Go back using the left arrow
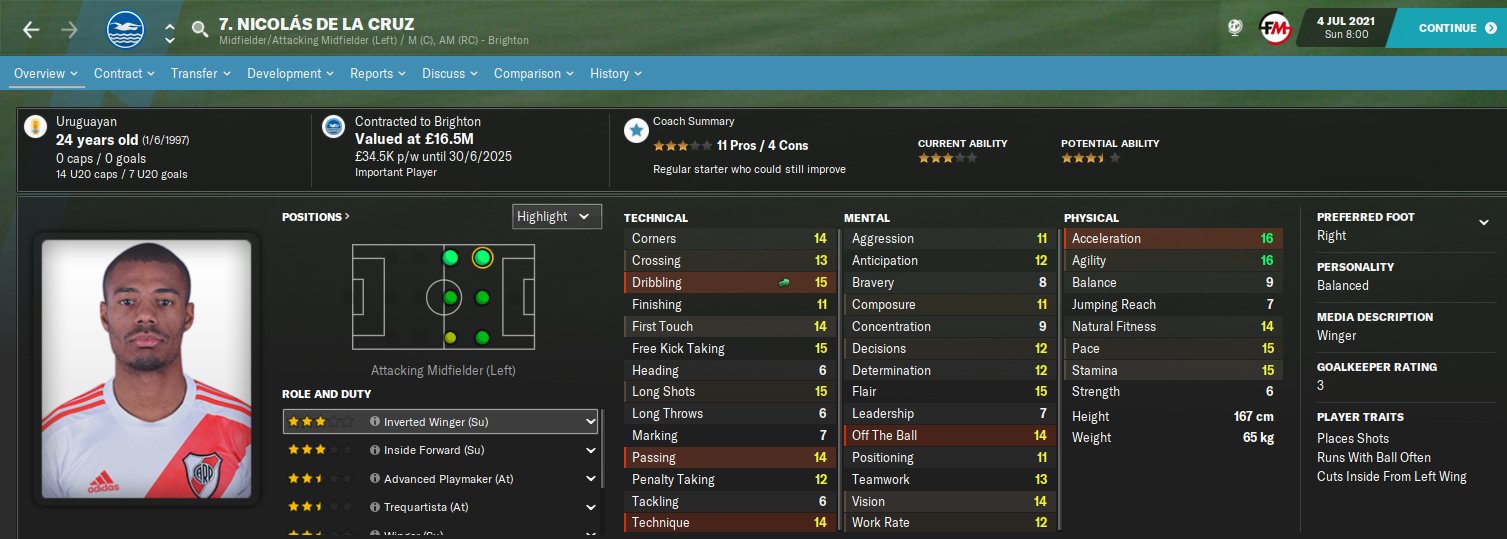The height and width of the screenshot is (539, 1507). 31,29
